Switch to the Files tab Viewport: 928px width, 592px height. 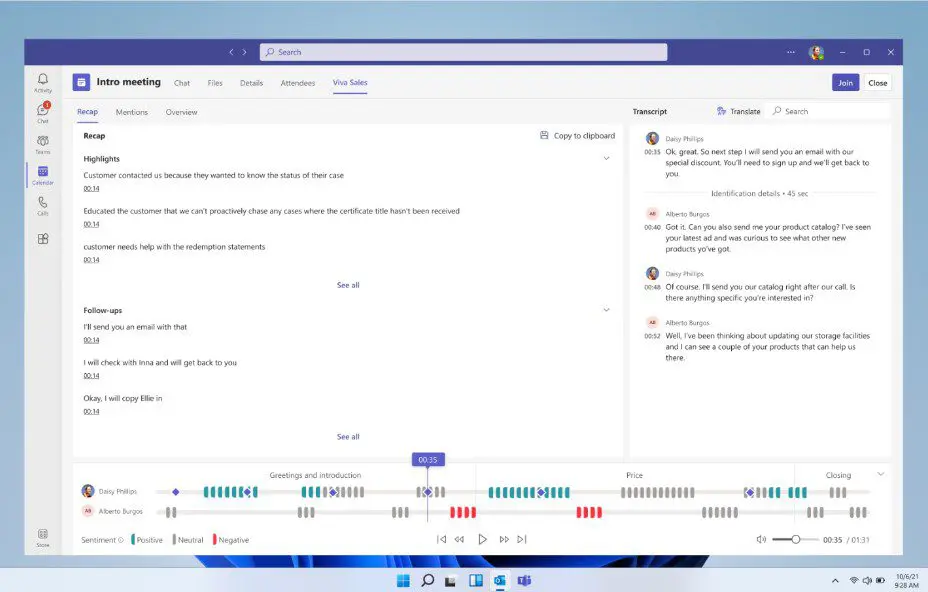[215, 83]
